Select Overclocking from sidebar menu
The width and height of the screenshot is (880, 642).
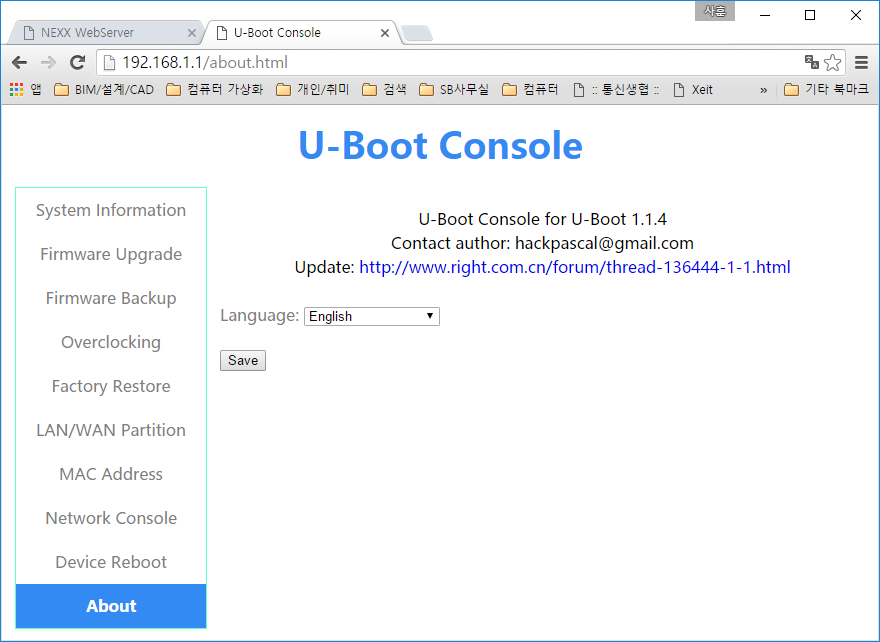coord(111,342)
